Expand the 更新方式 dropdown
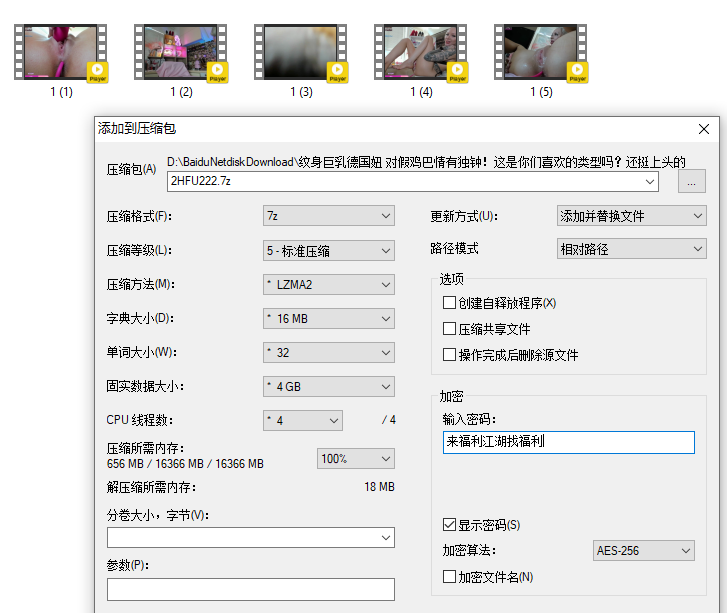 (631, 216)
